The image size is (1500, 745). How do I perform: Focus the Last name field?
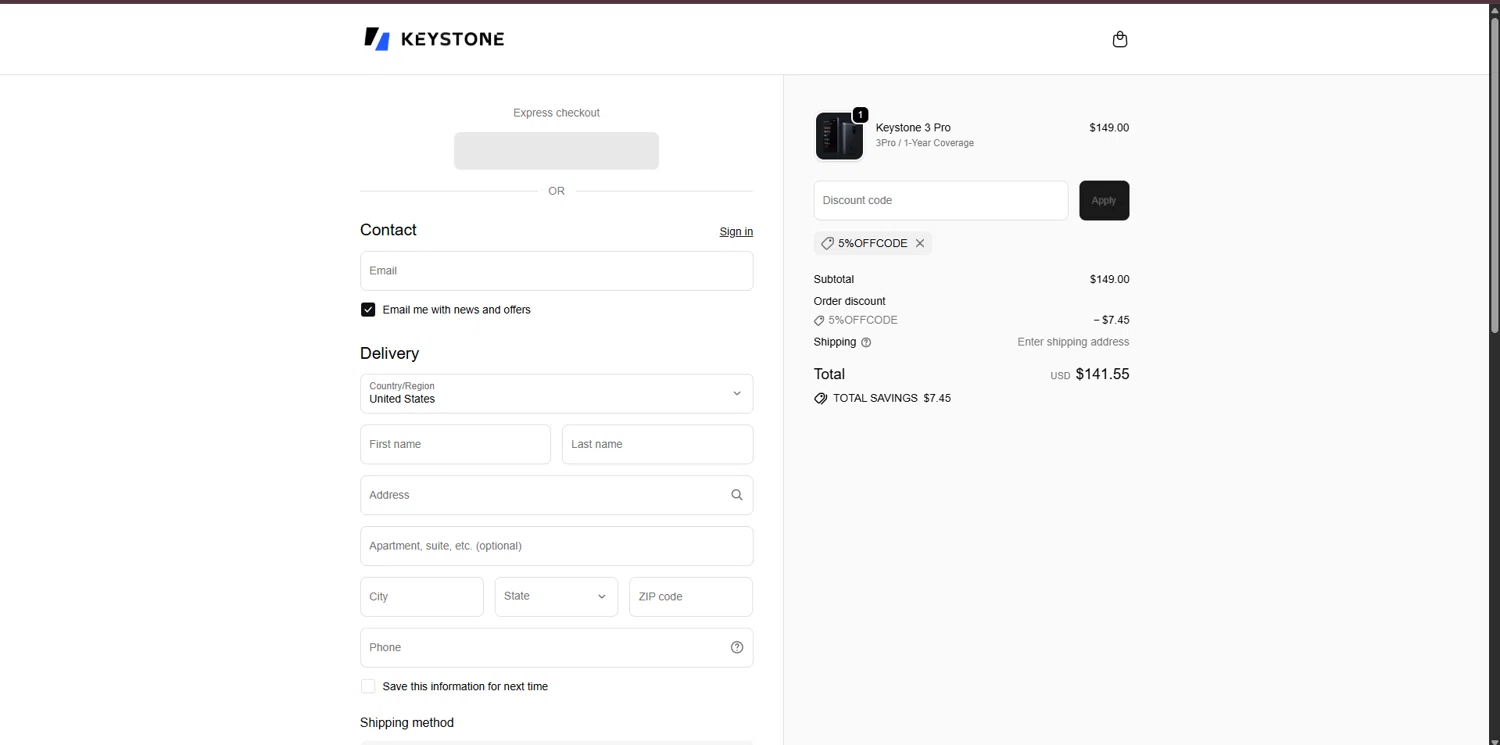pyautogui.click(x=657, y=444)
